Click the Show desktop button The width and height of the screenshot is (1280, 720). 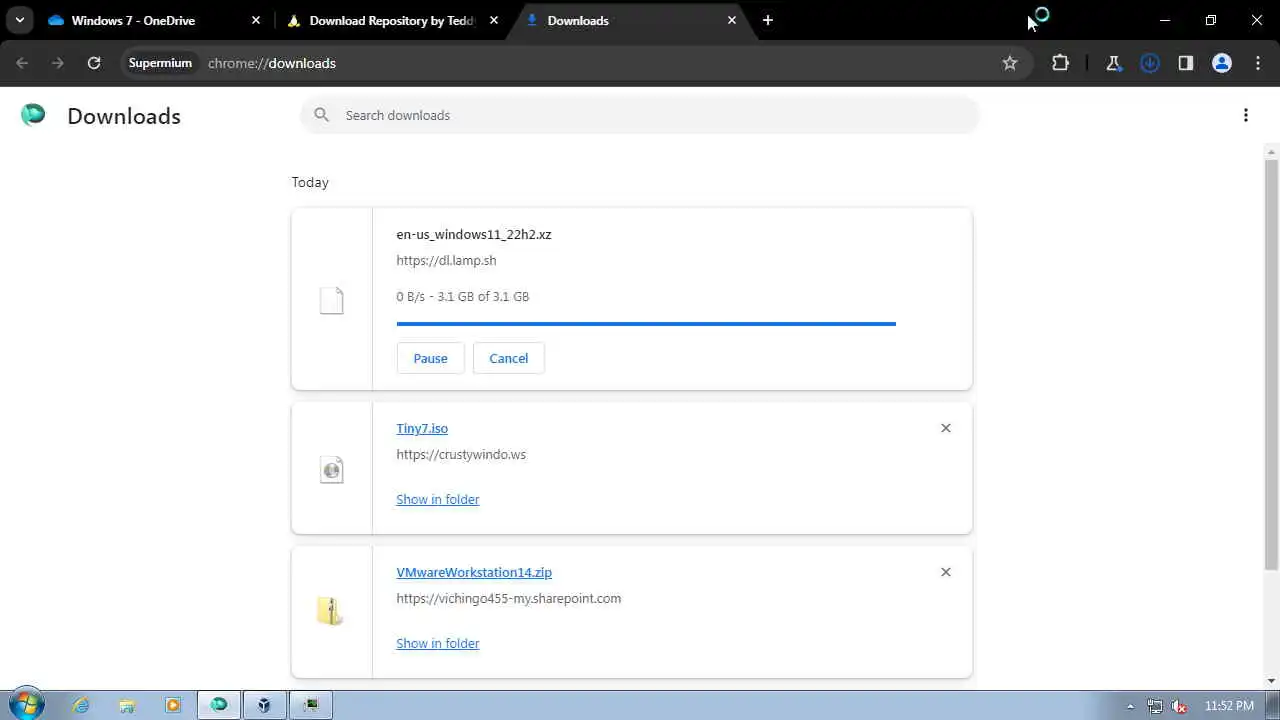(1273, 705)
